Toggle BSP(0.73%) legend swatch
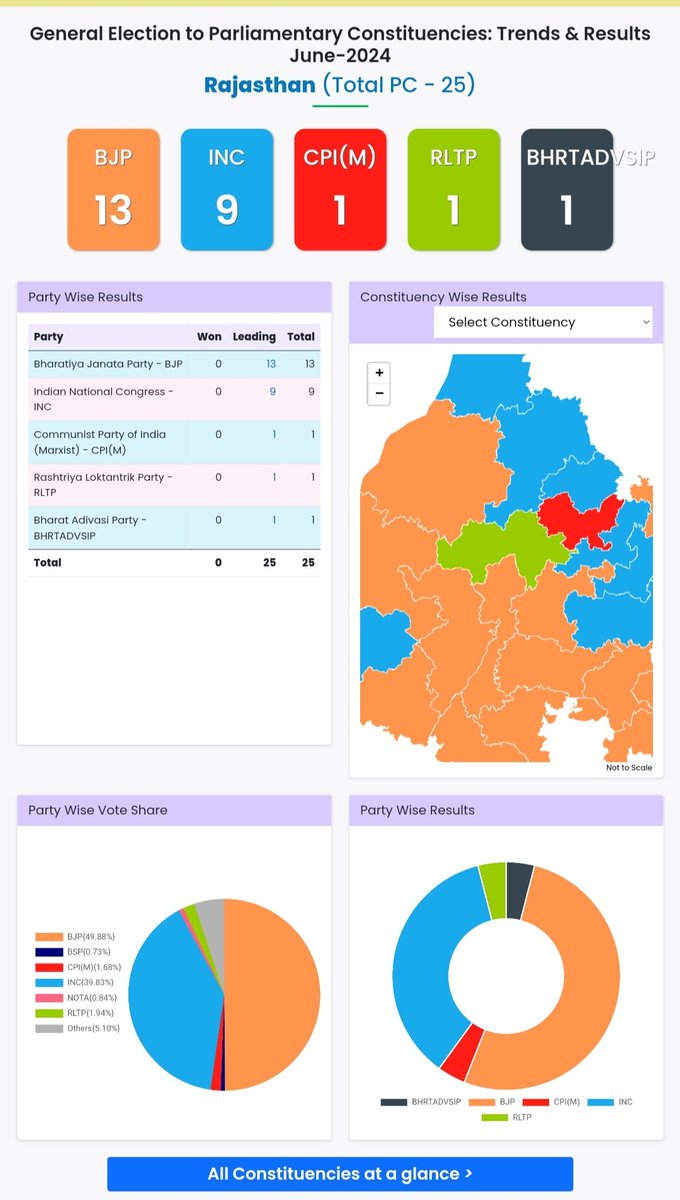 (x=48, y=952)
